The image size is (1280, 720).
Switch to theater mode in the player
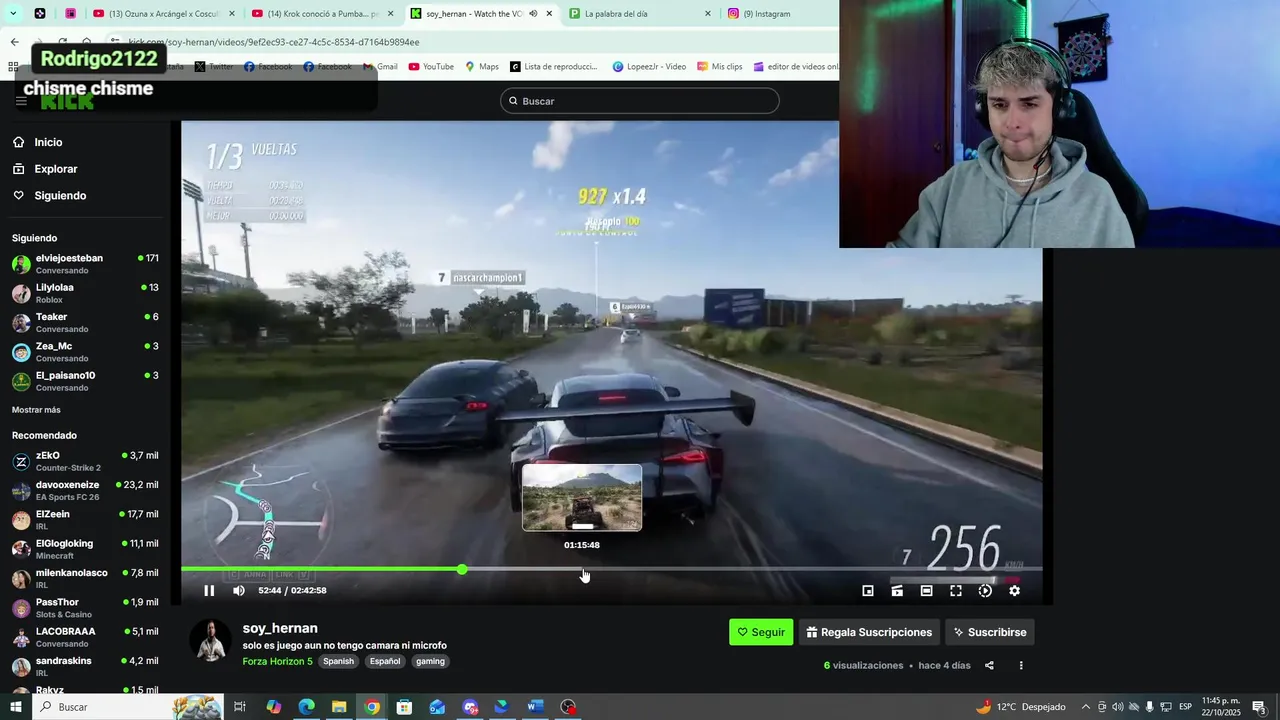[926, 591]
